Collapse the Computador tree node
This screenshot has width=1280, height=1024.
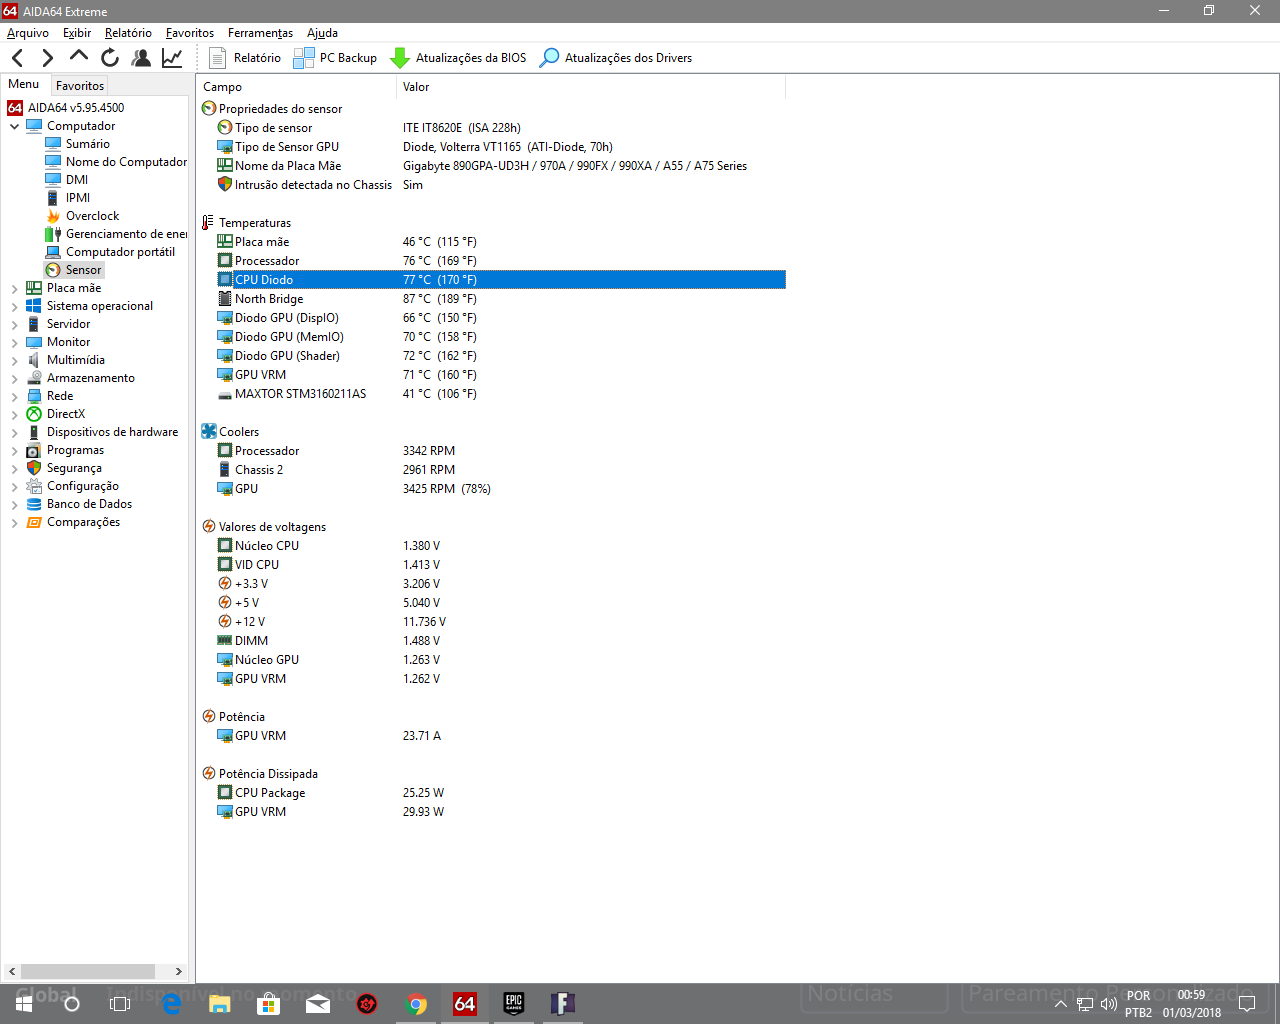tap(14, 126)
